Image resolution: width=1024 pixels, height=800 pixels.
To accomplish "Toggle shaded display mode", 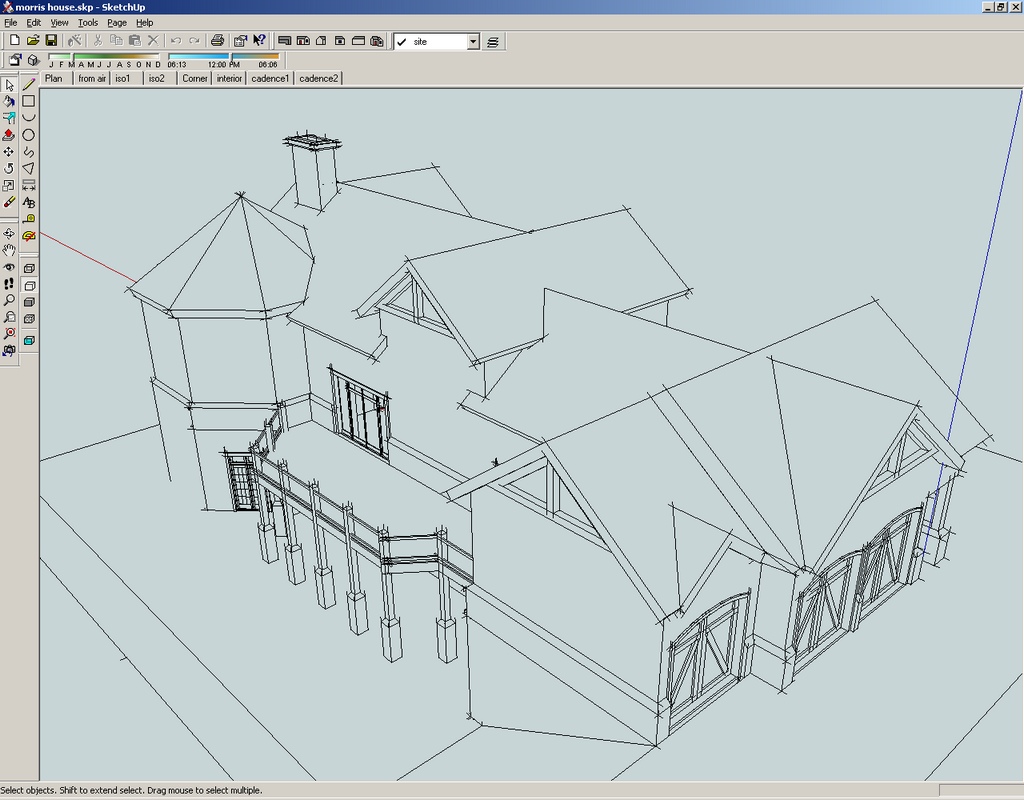I will pos(29,302).
